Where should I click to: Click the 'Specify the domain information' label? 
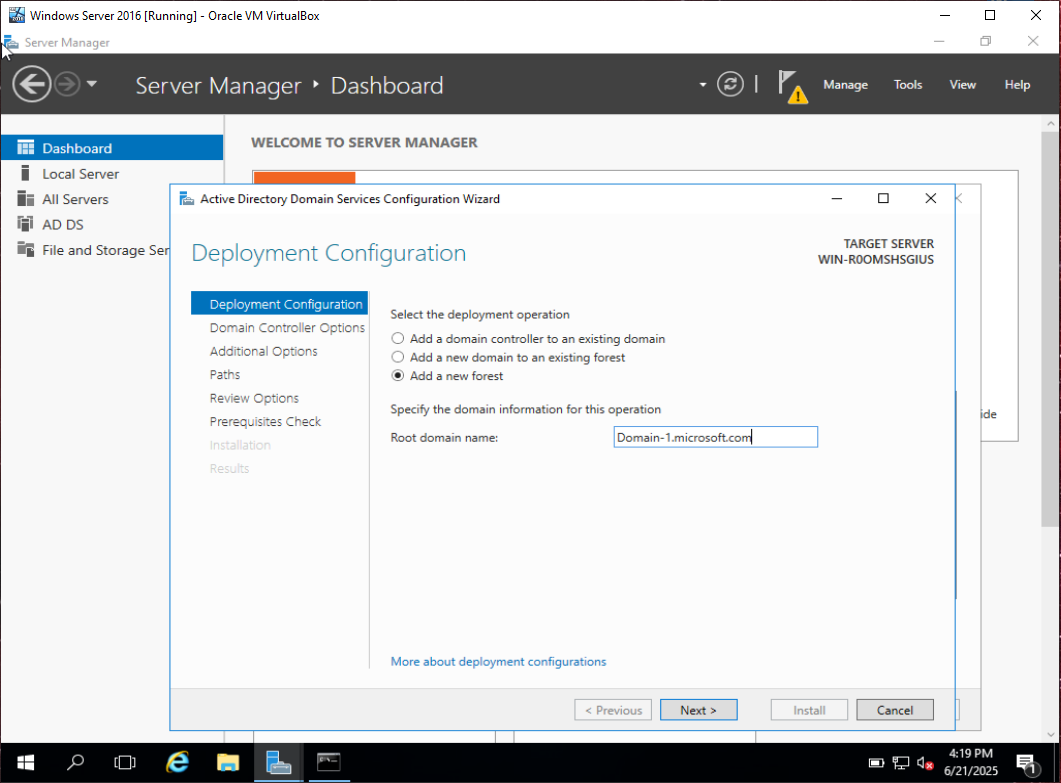pos(526,409)
